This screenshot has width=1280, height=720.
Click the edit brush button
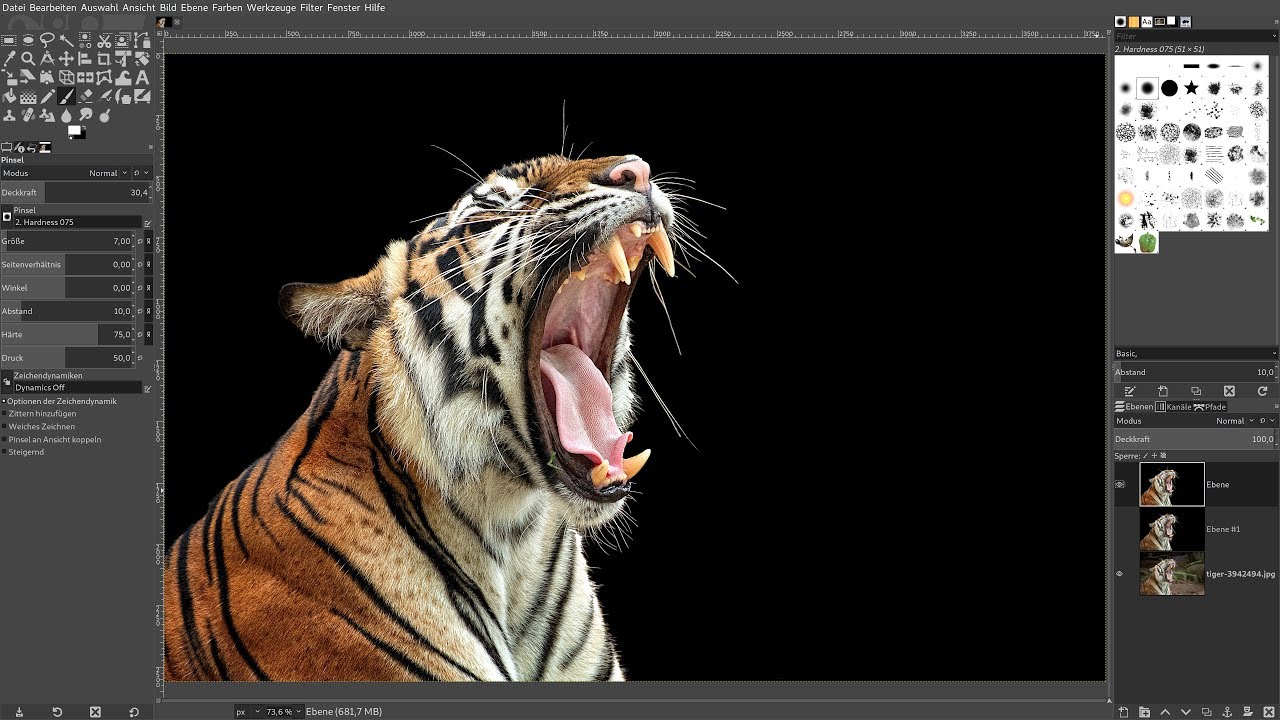(x=1130, y=391)
